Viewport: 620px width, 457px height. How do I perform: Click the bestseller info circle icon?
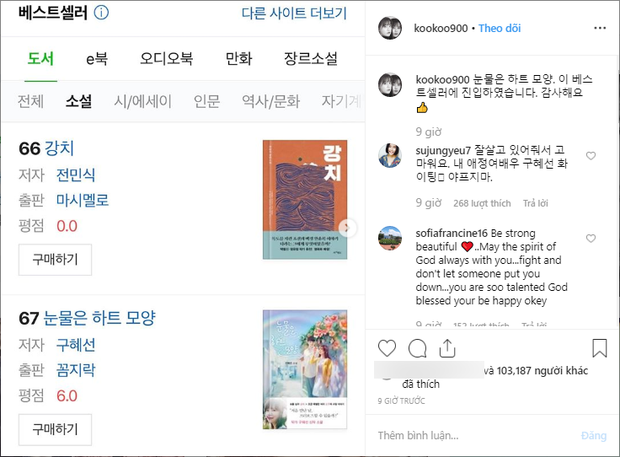point(101,13)
